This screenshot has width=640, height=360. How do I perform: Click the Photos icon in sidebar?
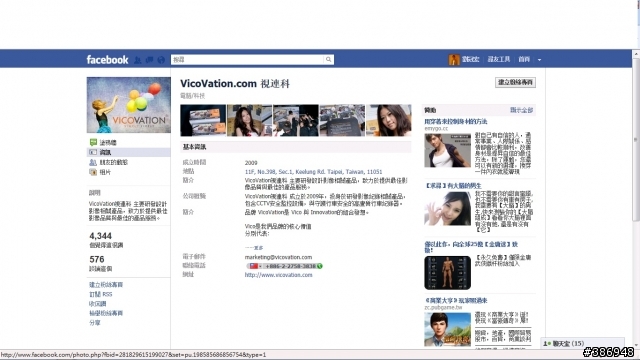93,172
